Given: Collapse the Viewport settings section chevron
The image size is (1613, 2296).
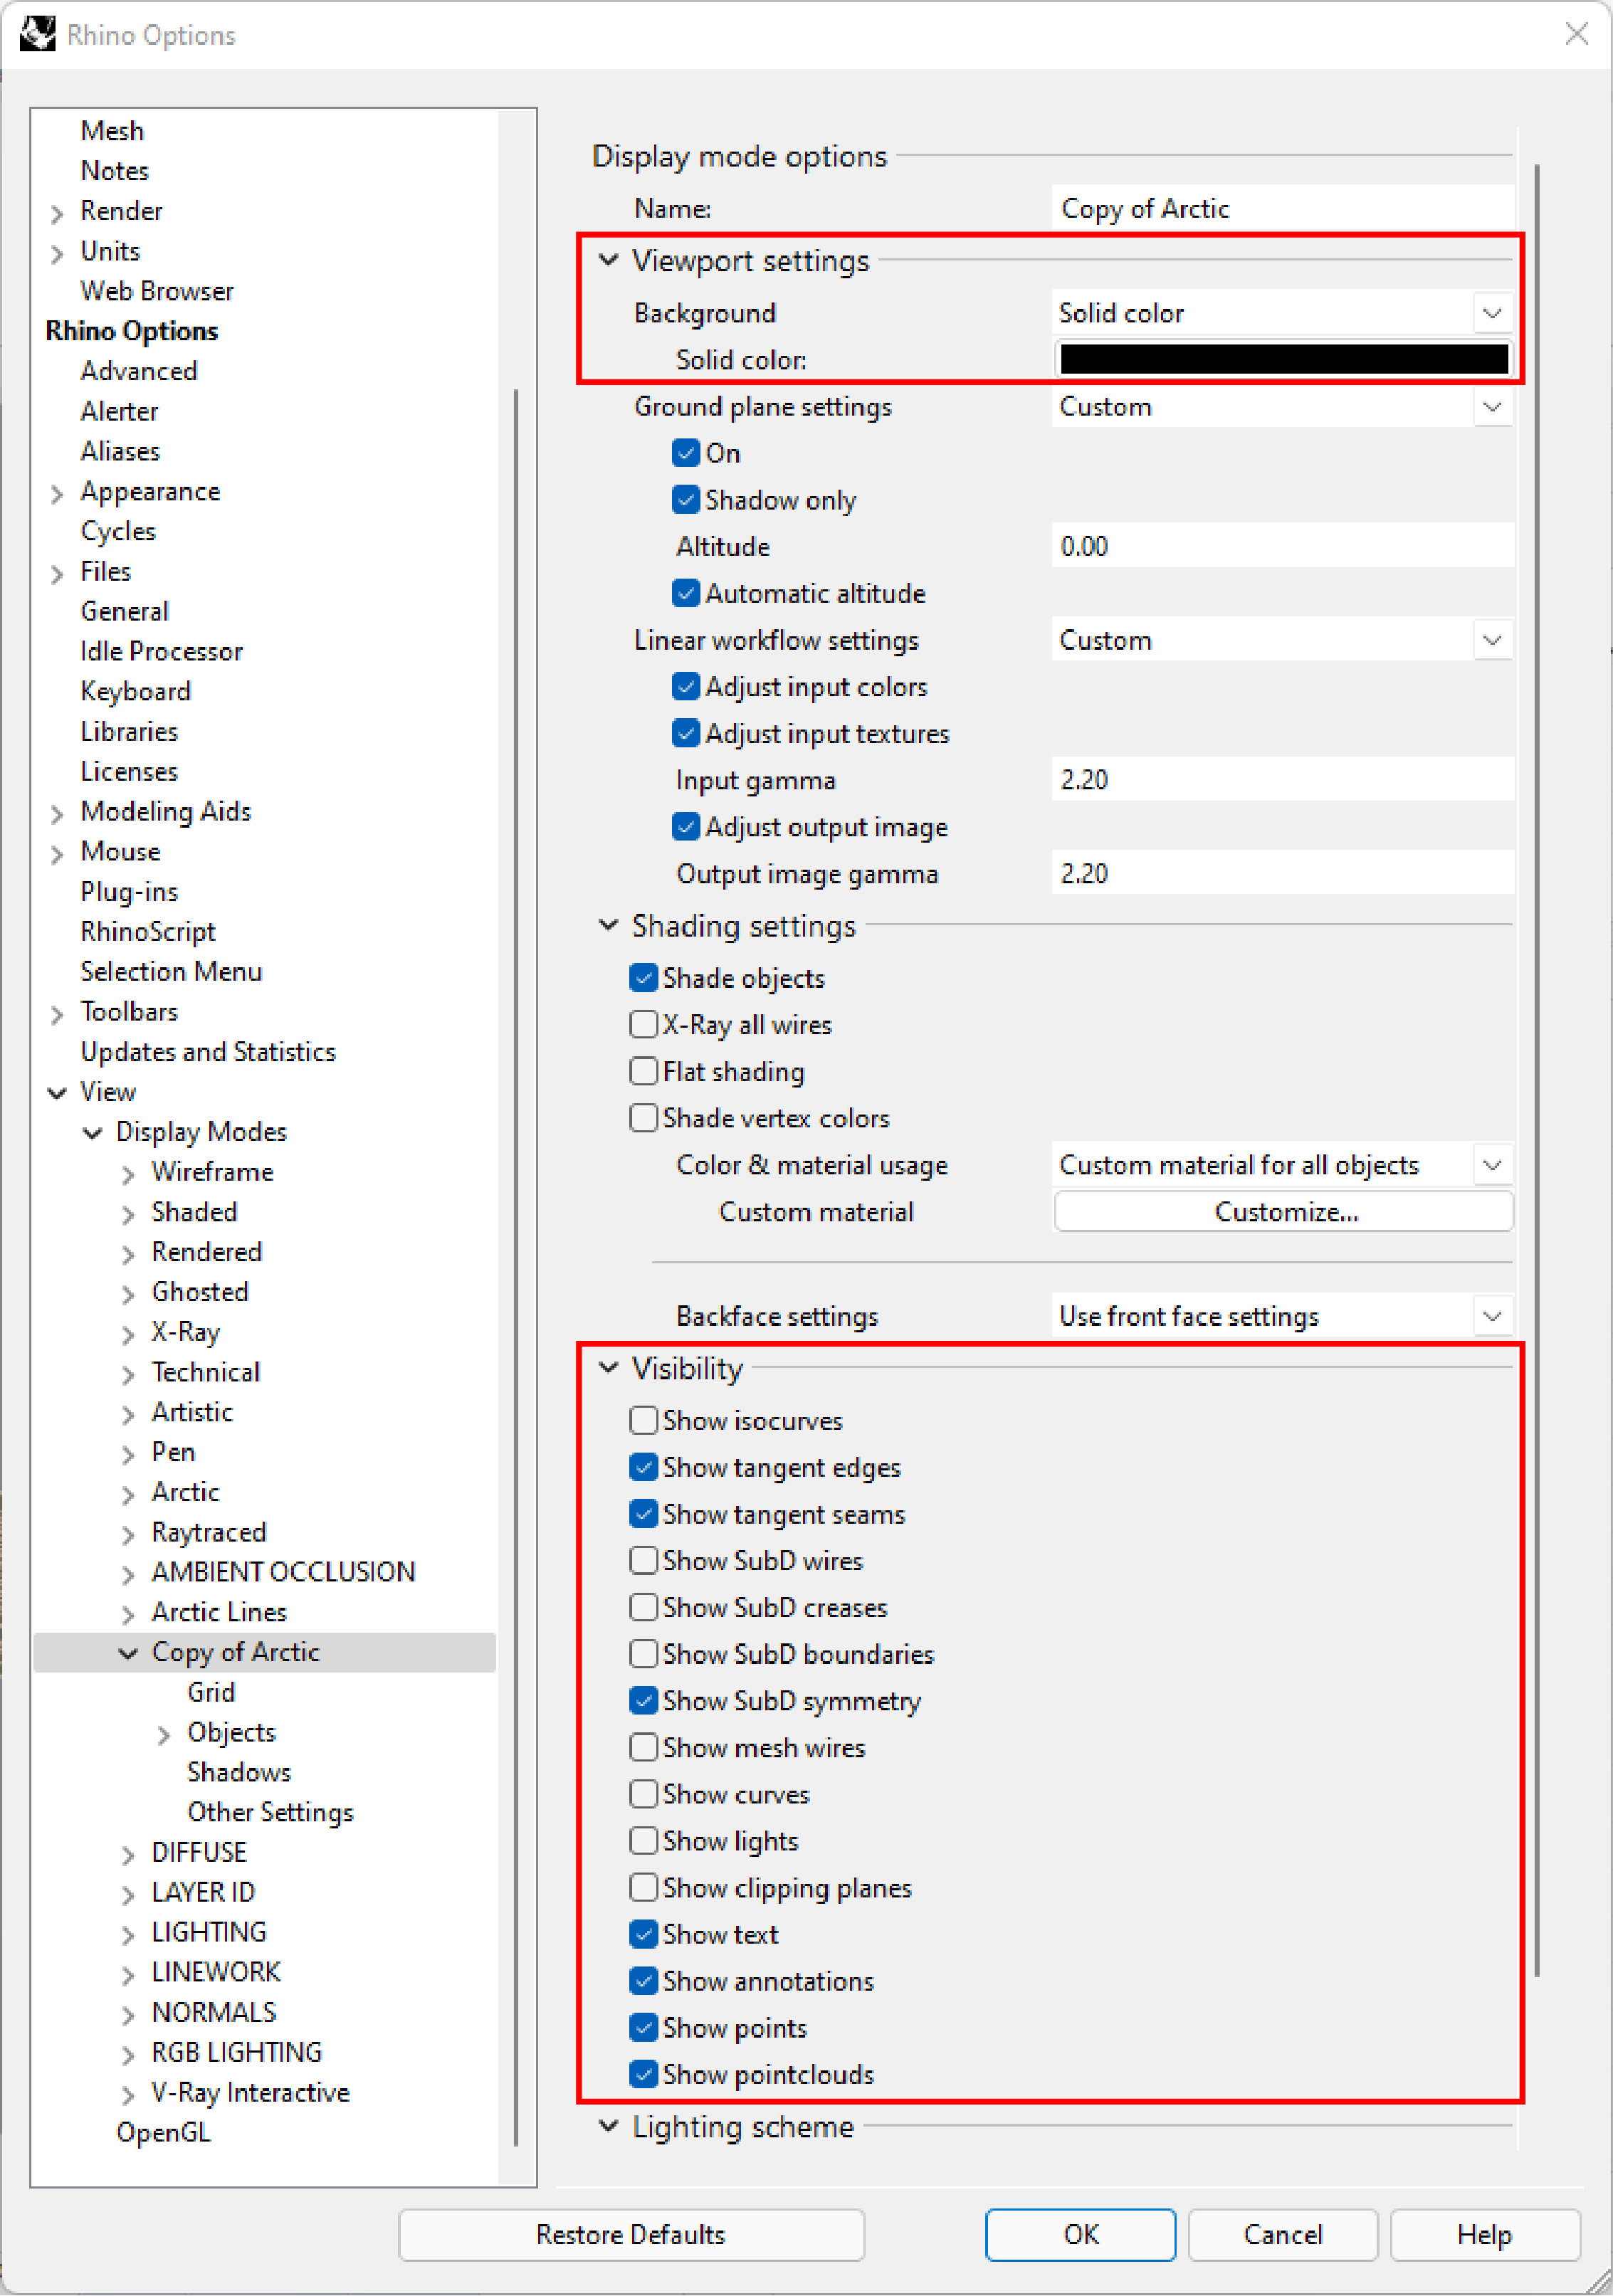Looking at the screenshot, I should [608, 260].
